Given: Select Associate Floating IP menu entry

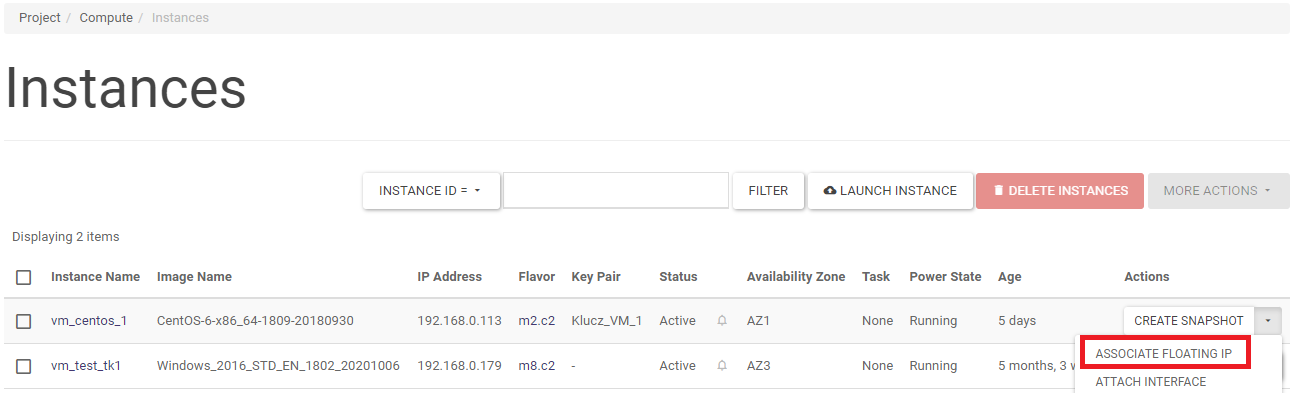Looking at the screenshot, I should (1163, 354).
